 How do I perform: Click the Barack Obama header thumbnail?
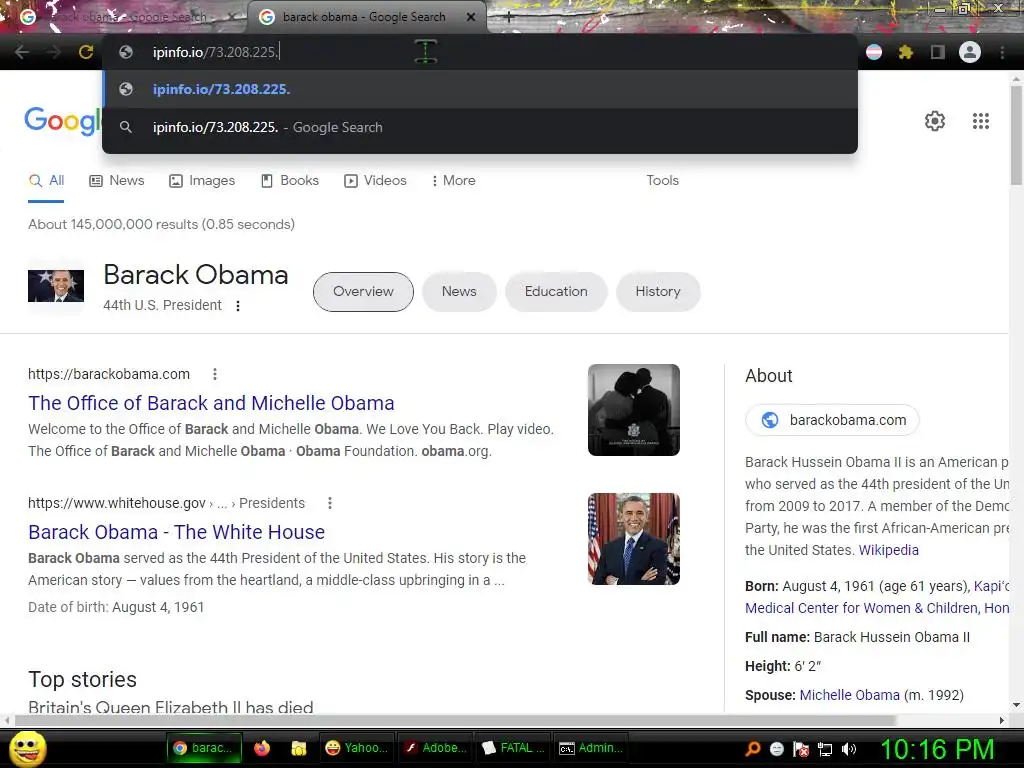tap(56, 286)
